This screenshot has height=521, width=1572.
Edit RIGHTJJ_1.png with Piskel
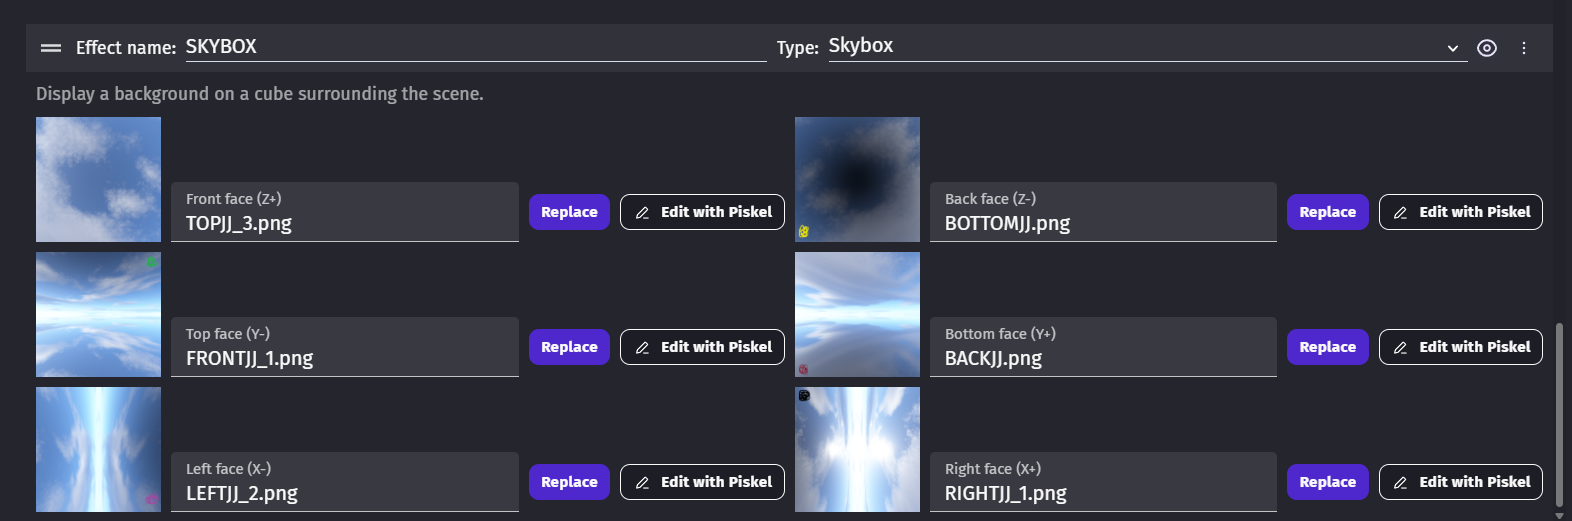[1460, 482]
